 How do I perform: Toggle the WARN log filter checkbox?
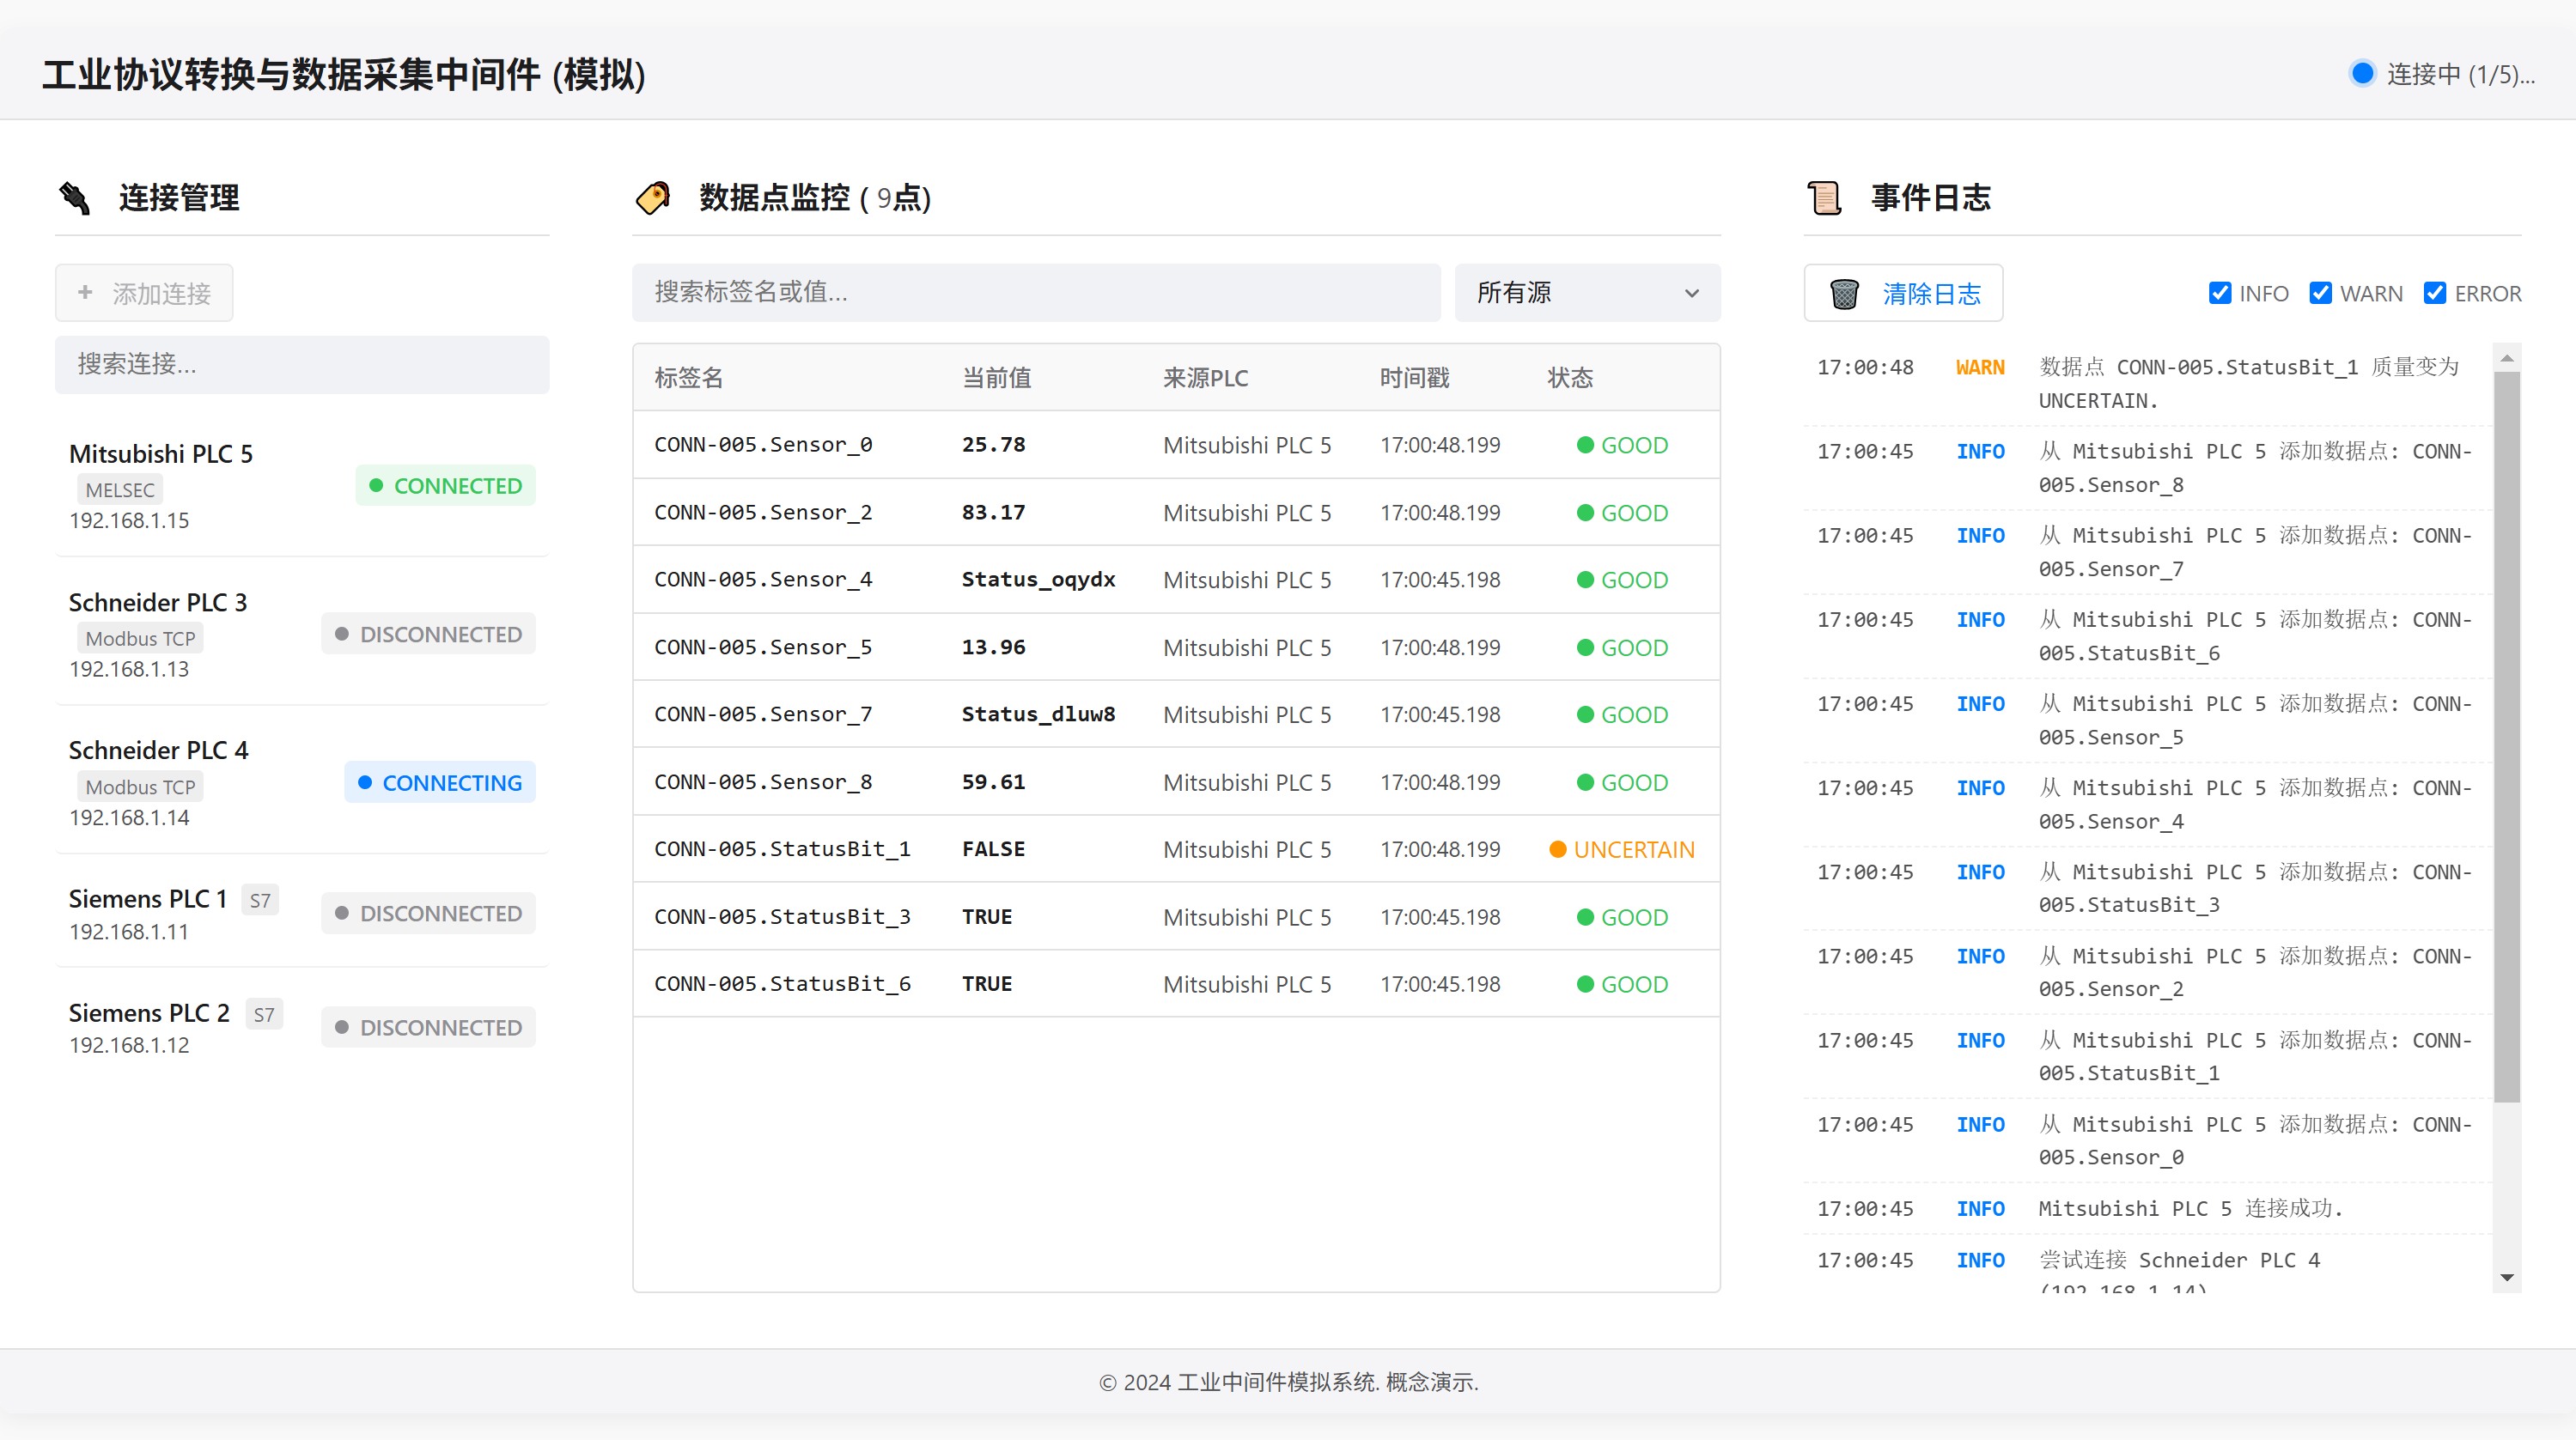click(2321, 293)
